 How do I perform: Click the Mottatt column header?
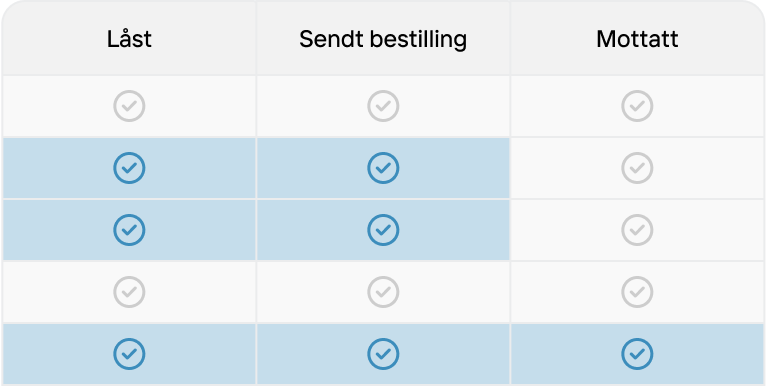point(637,39)
